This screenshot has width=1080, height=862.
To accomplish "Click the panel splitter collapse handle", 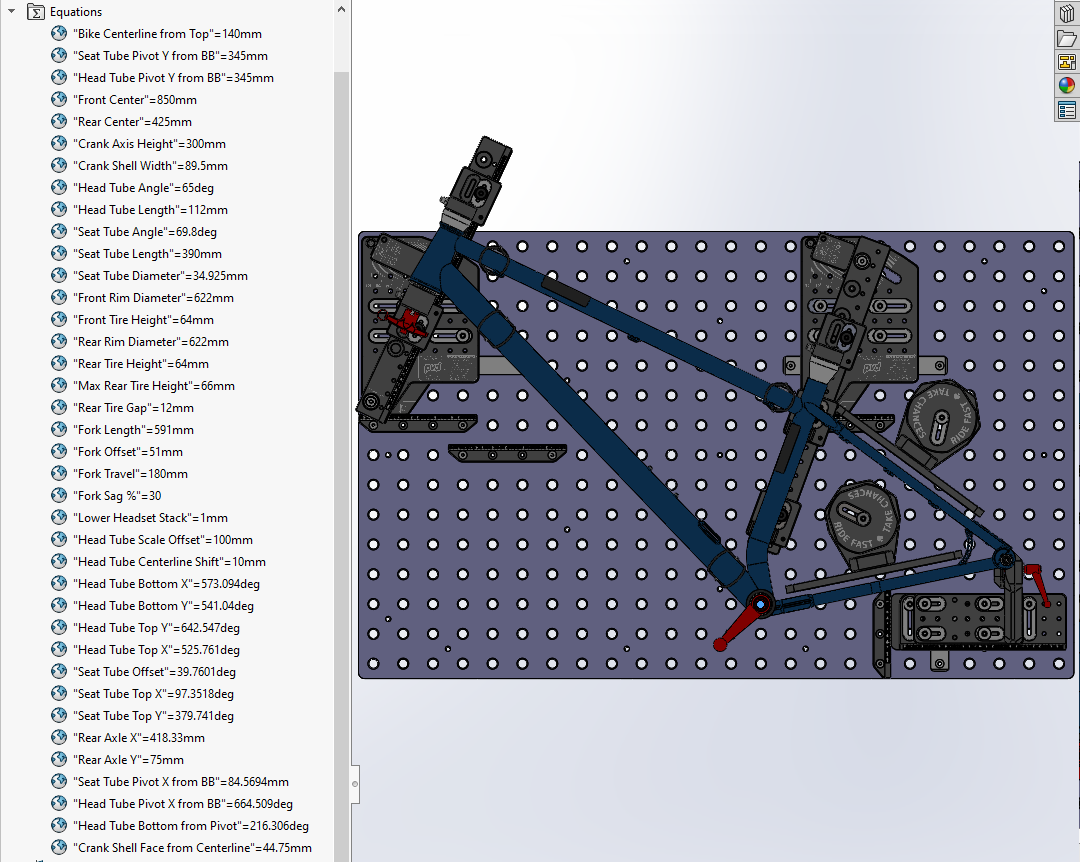I will click(355, 784).
